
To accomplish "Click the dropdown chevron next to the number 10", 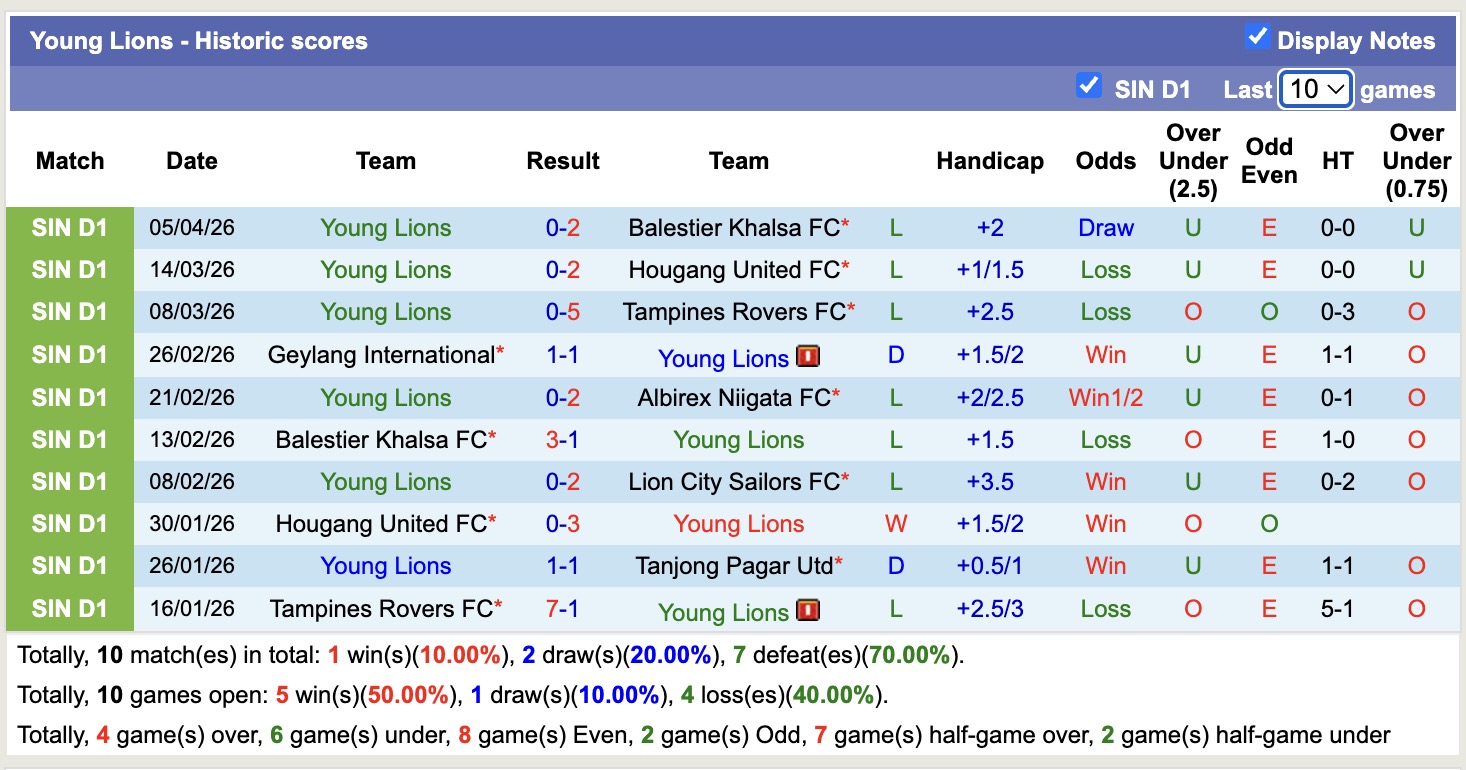I will click(x=1337, y=89).
